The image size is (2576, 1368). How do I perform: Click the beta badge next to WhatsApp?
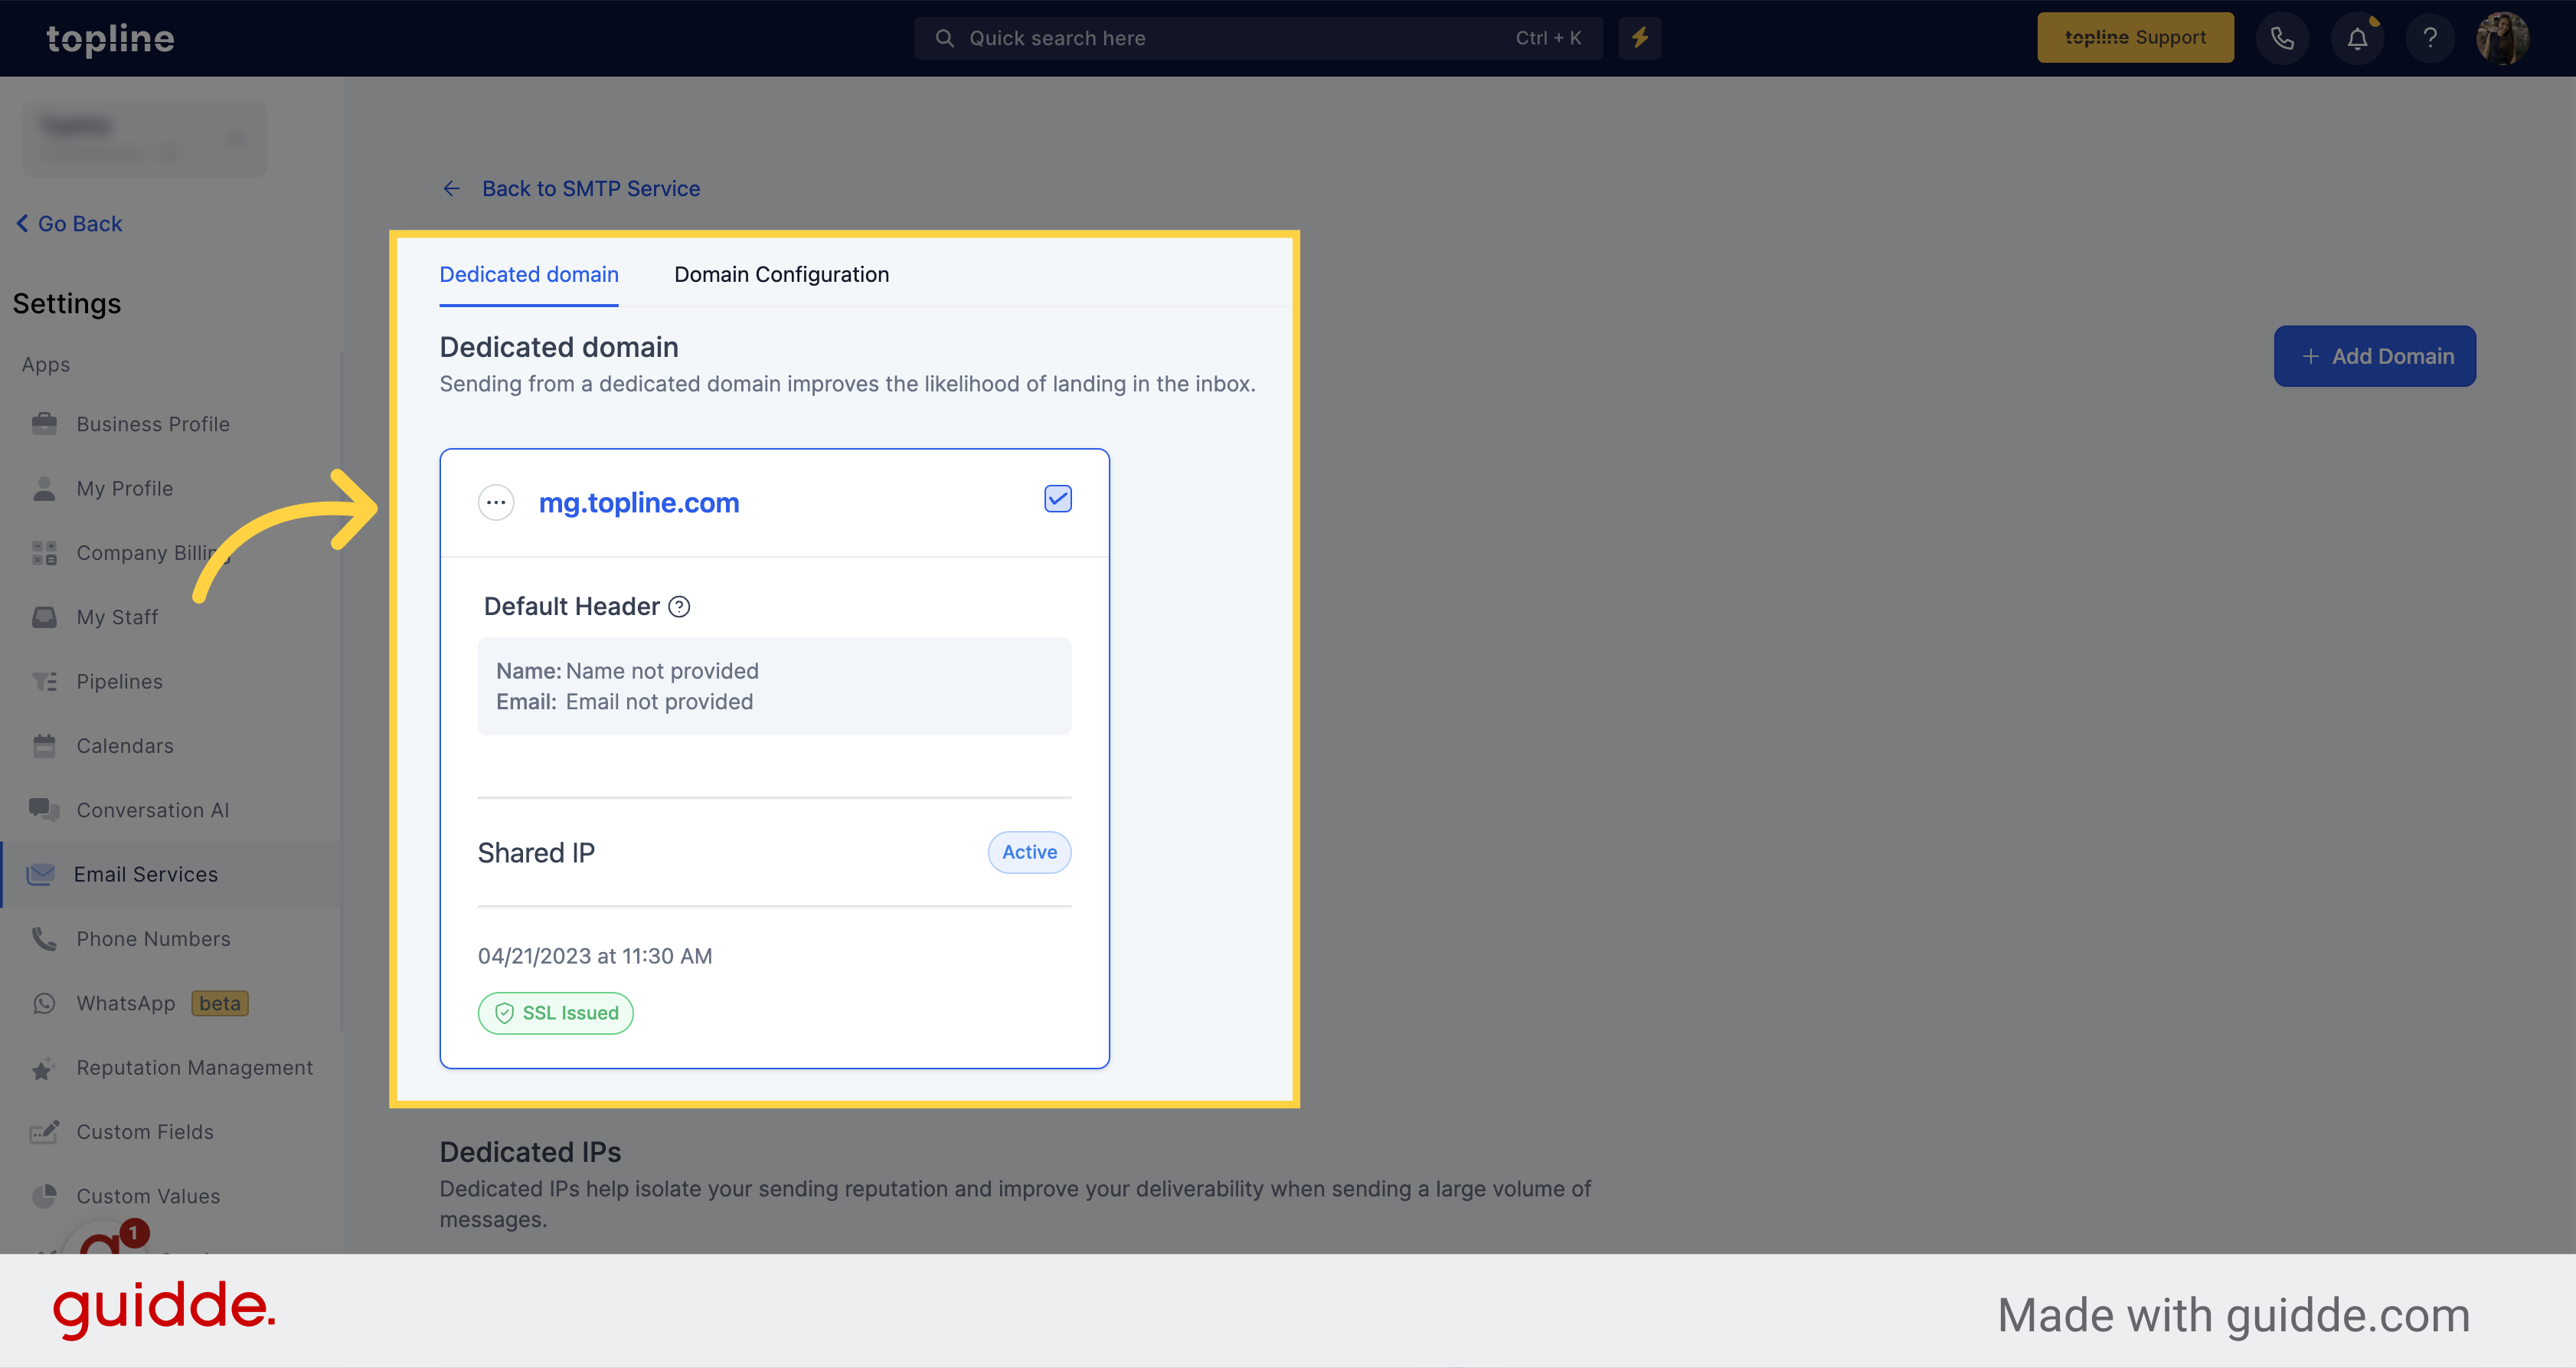click(220, 1003)
